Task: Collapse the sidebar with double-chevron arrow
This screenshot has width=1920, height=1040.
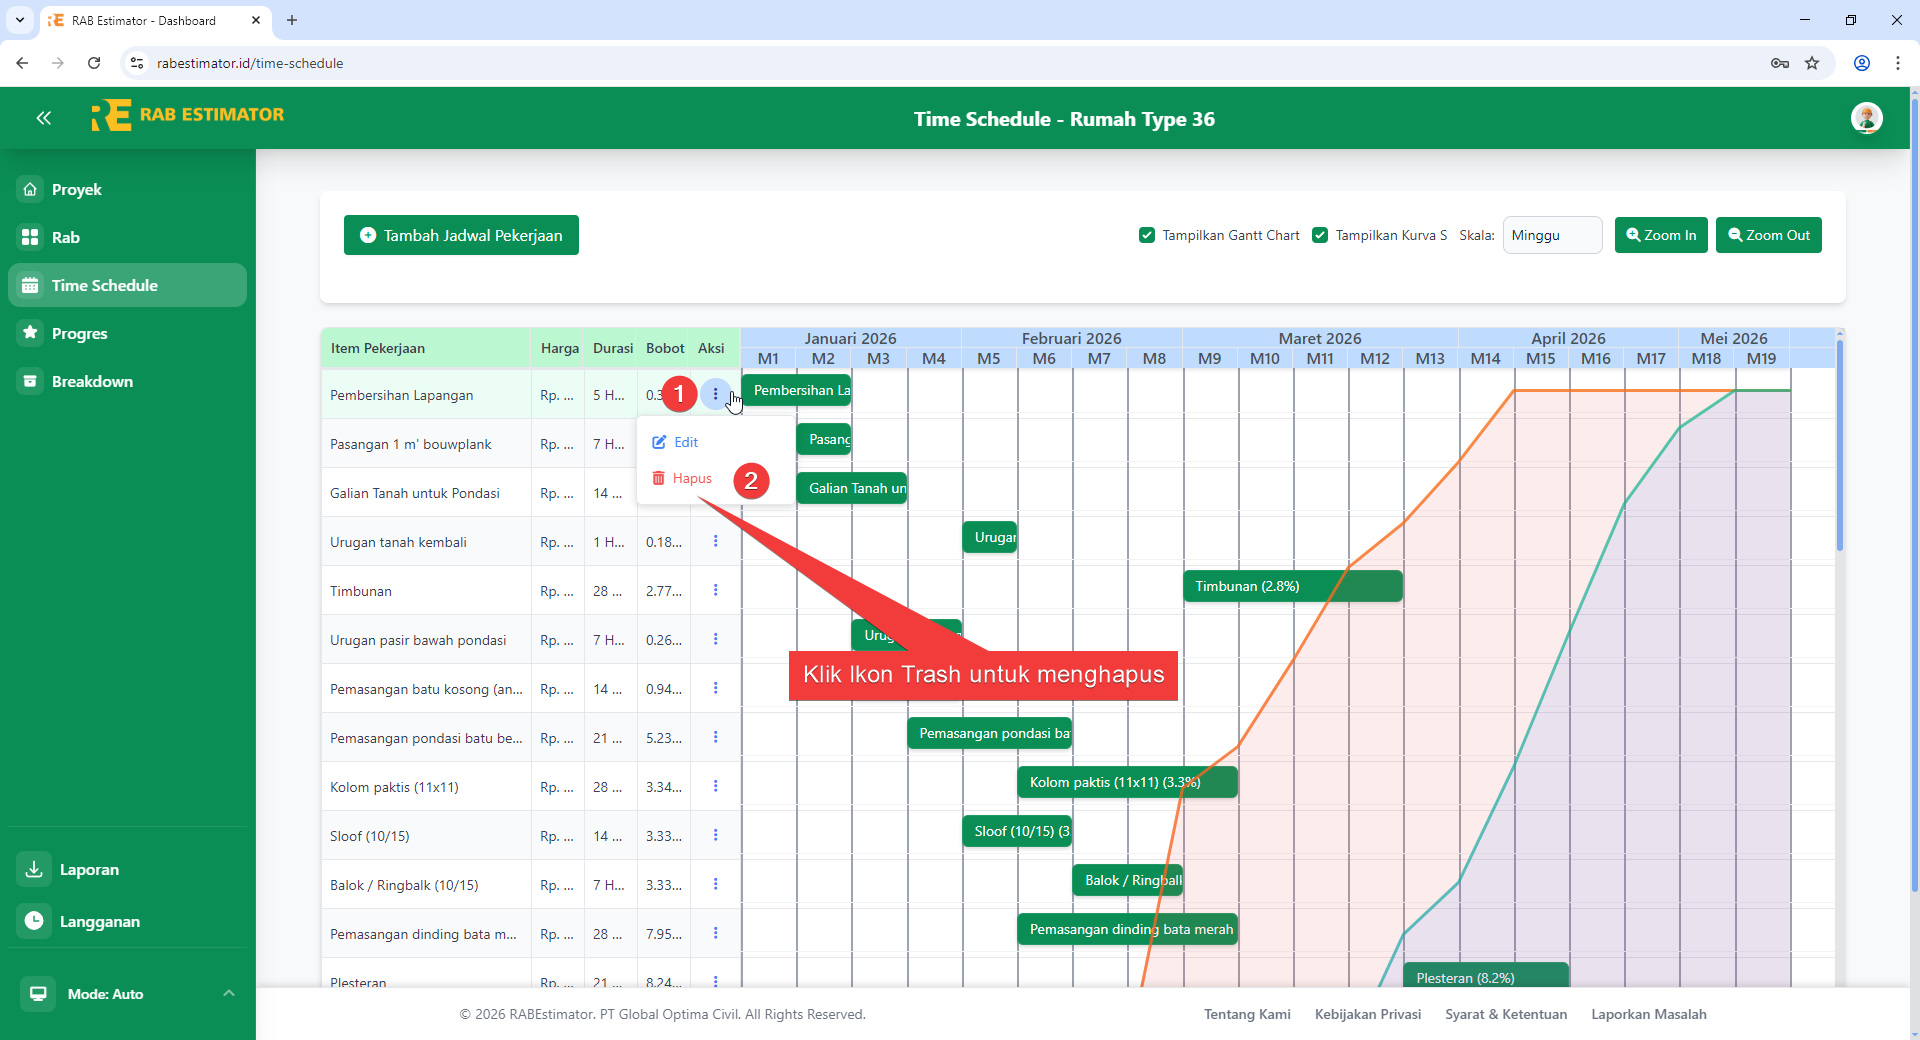Action: 44,118
